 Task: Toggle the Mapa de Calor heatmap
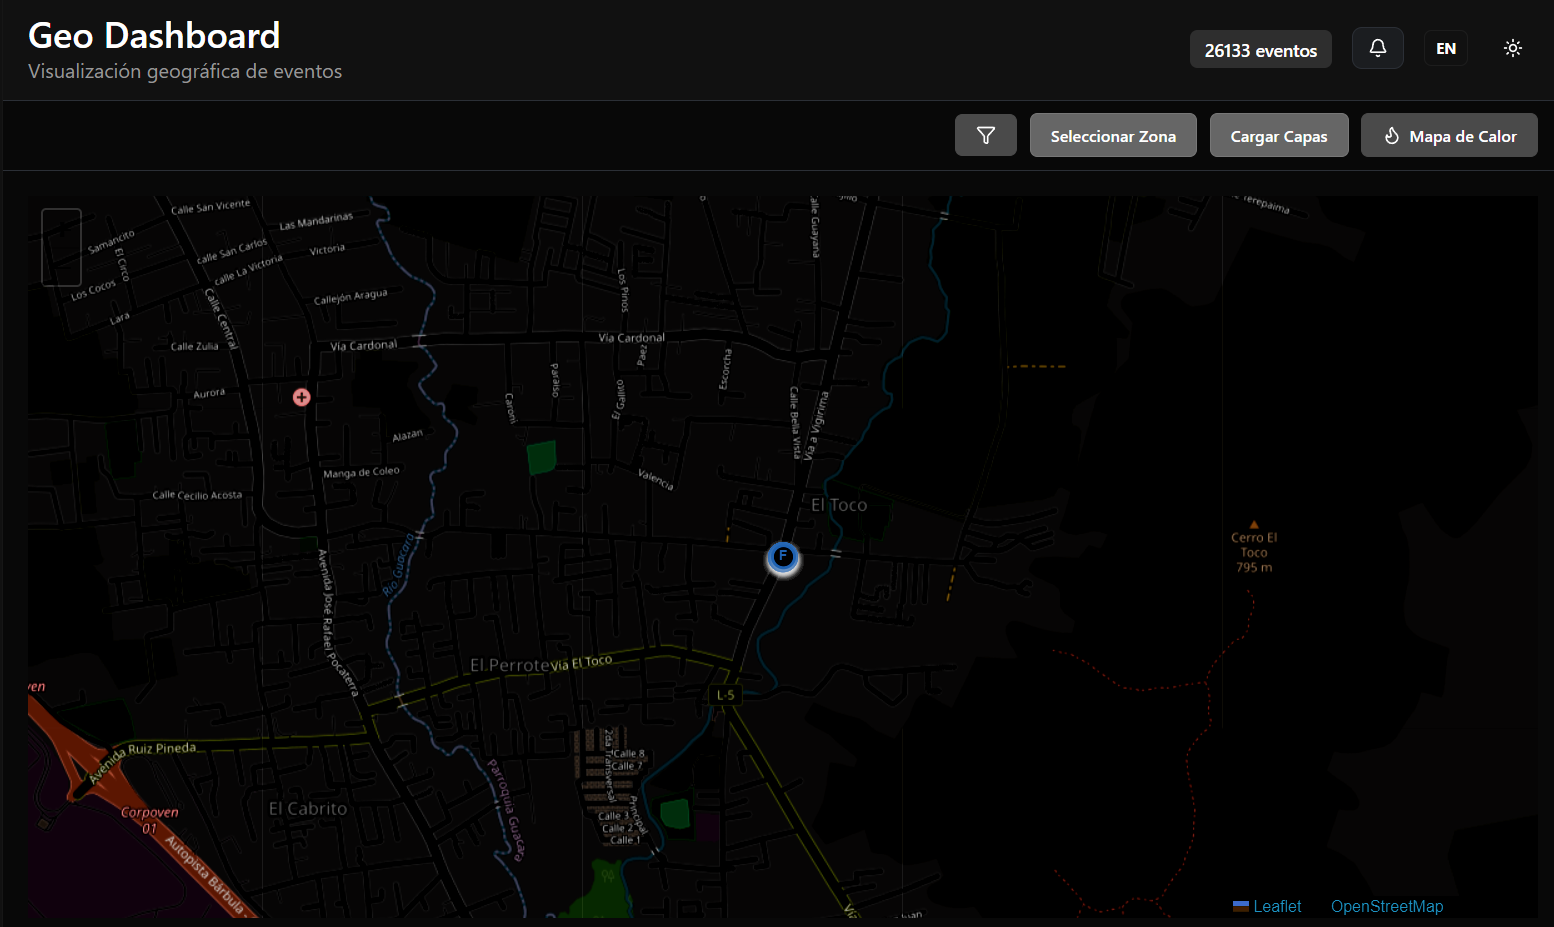click(x=1449, y=135)
